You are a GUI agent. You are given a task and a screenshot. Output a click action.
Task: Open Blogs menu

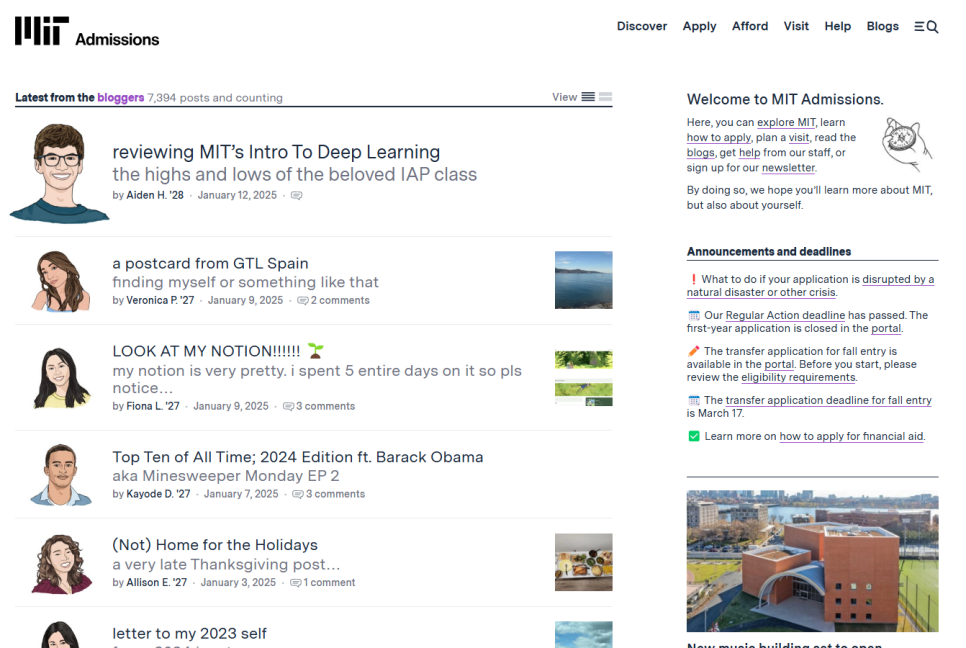(x=882, y=26)
